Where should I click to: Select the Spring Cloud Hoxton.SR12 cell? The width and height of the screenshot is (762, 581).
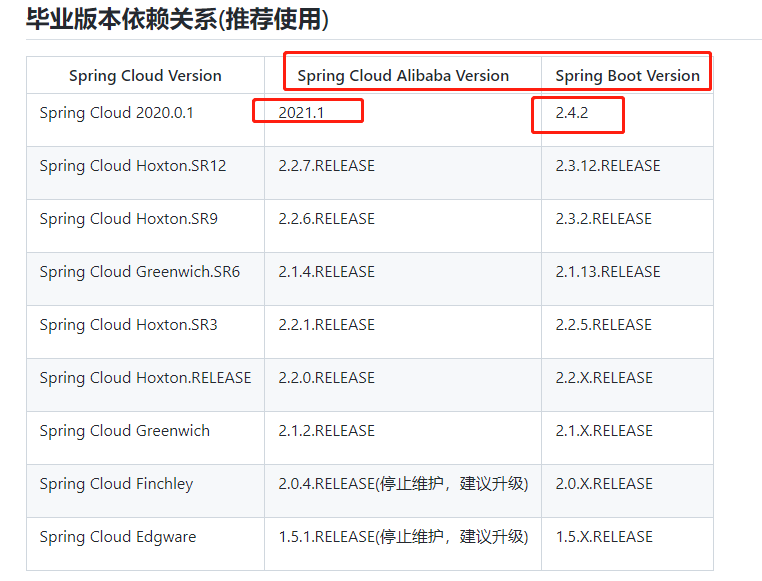point(145,173)
